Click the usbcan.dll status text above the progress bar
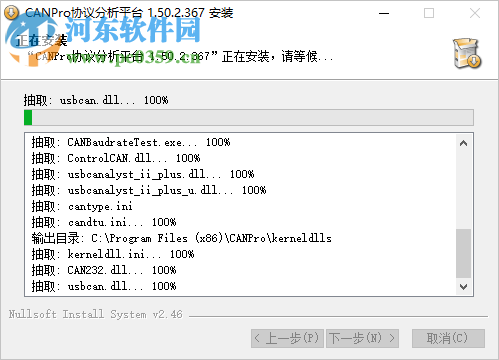Viewport: 499px width, 360px height. pyautogui.click(x=96, y=100)
